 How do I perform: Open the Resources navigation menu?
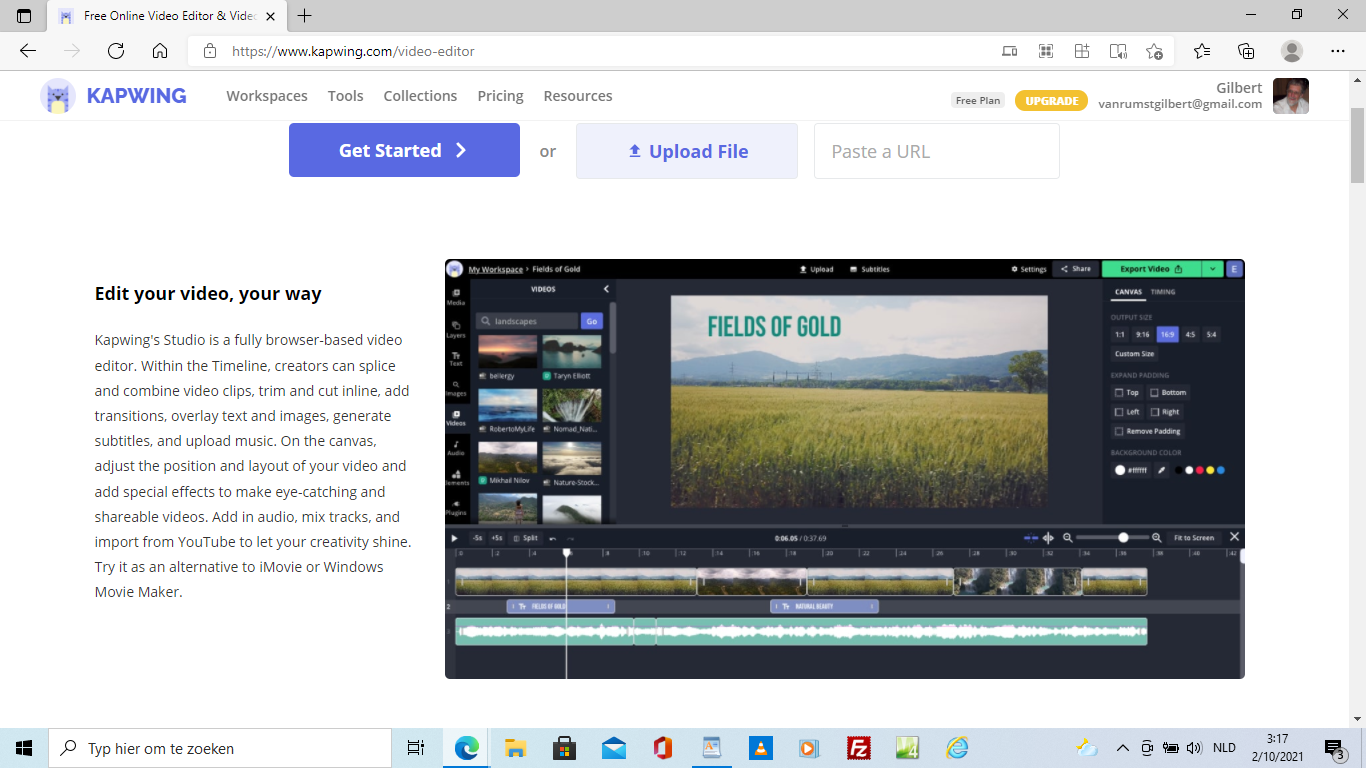[578, 96]
